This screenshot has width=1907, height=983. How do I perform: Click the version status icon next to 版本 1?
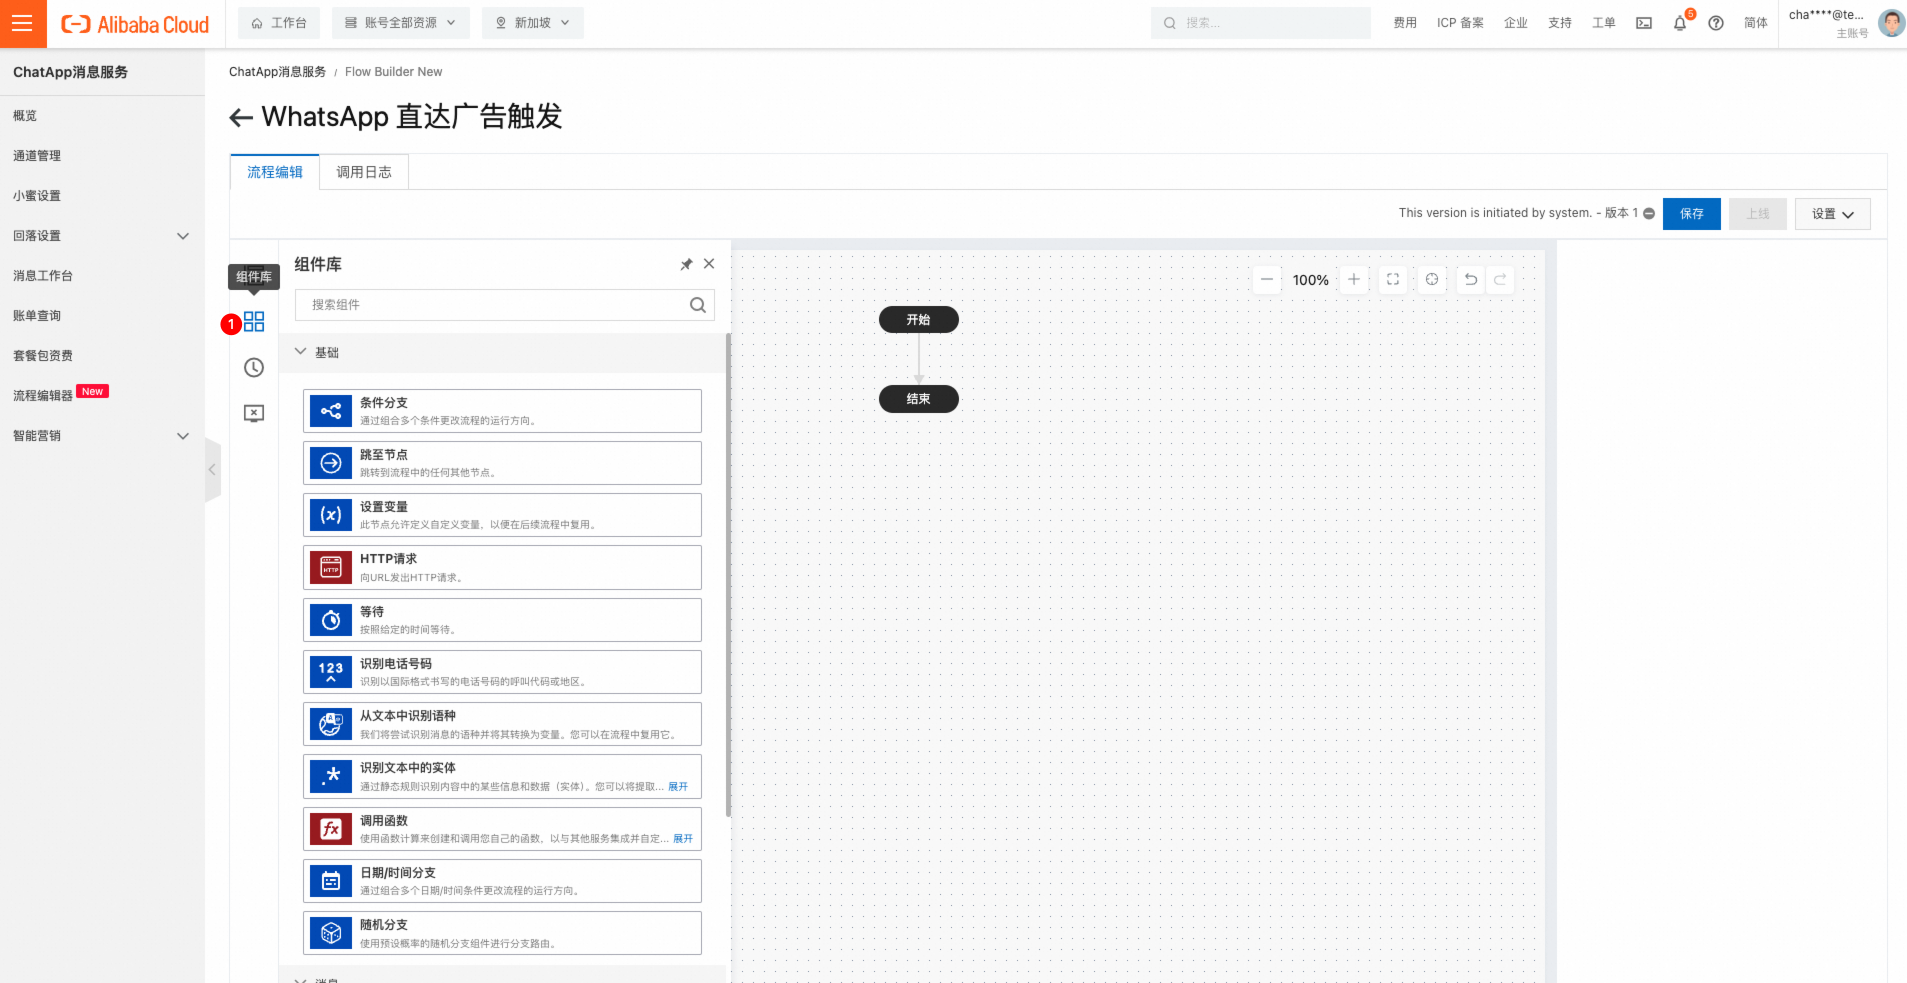coord(1649,213)
